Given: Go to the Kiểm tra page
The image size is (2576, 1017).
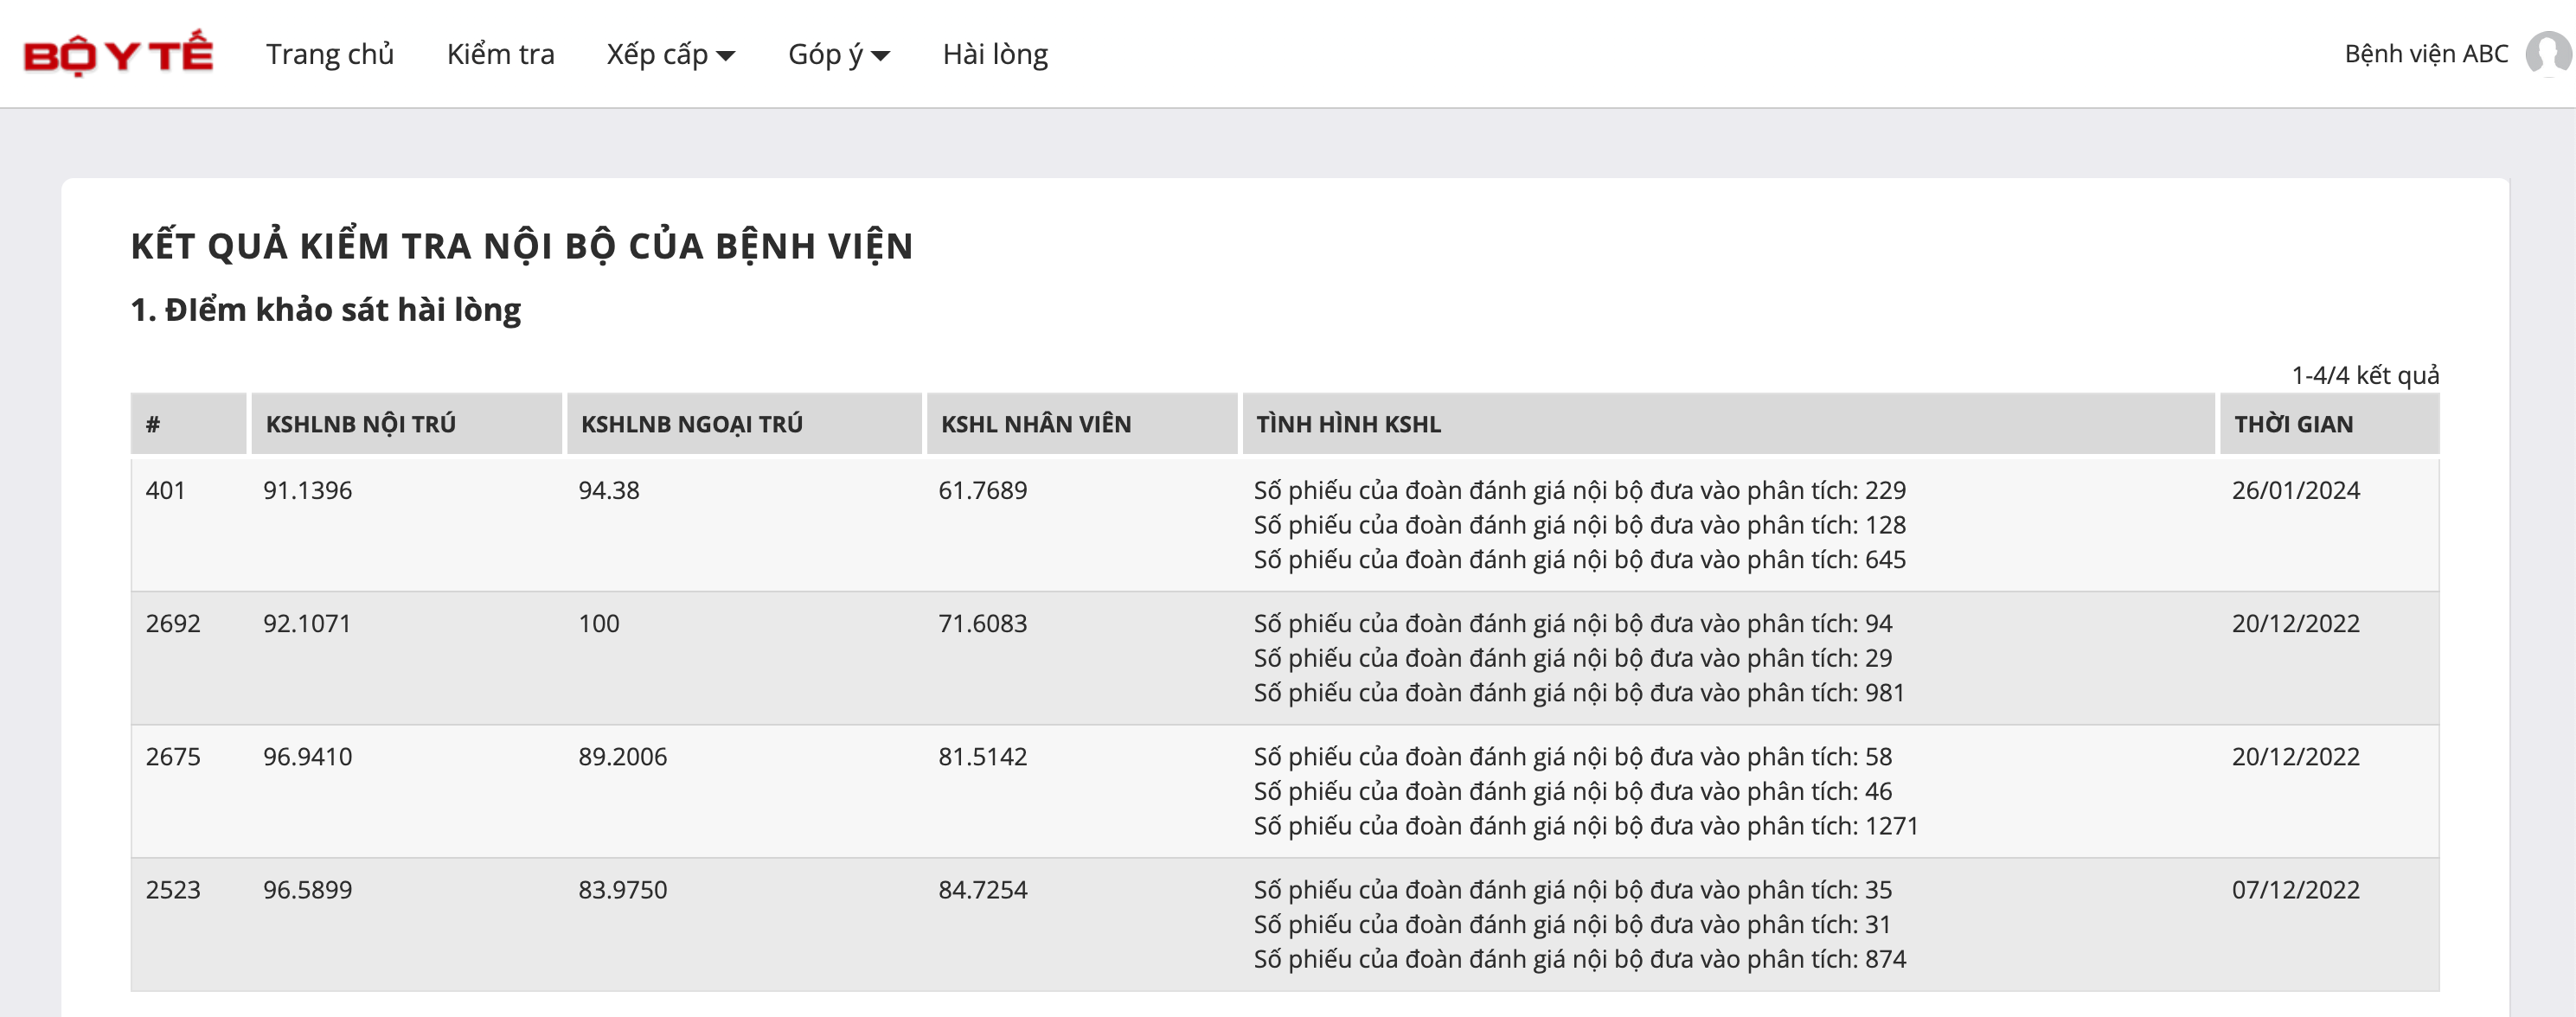Looking at the screenshot, I should (500, 54).
